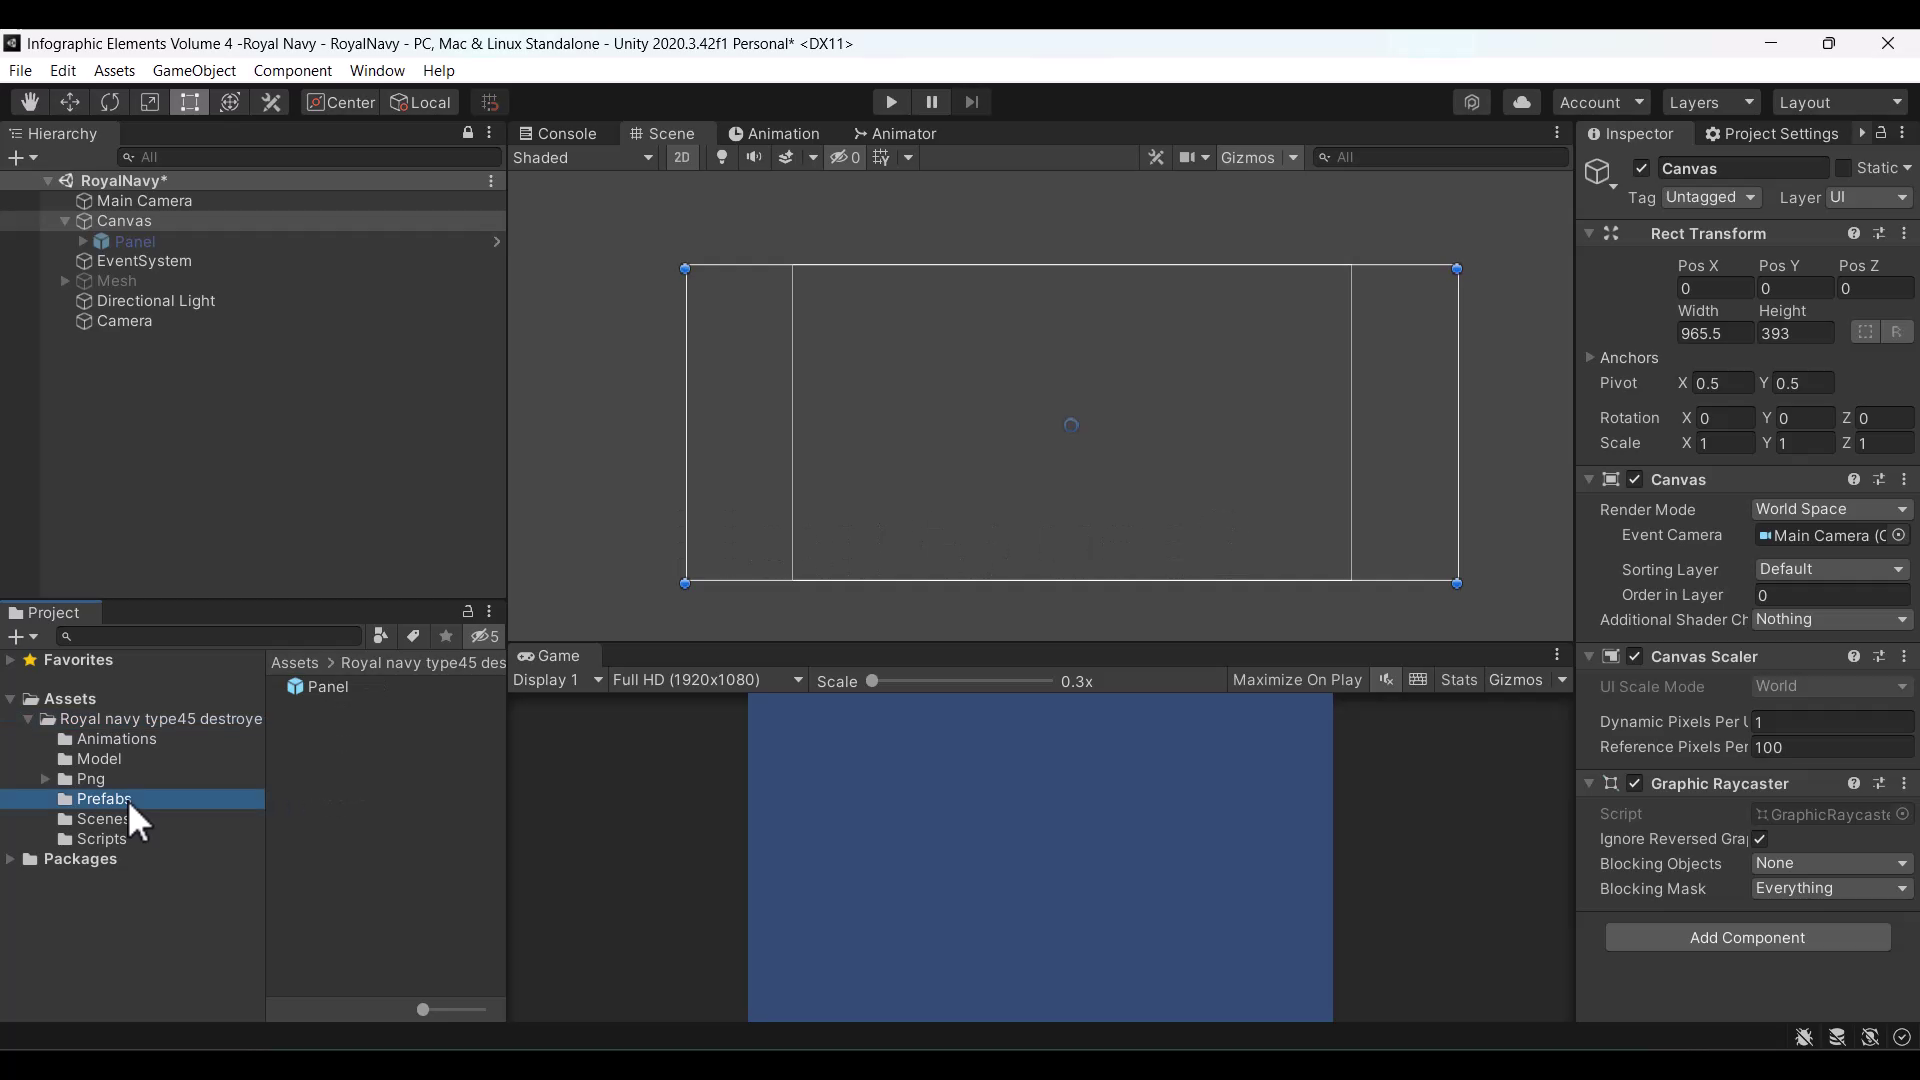Select the Rect tool

[190, 102]
